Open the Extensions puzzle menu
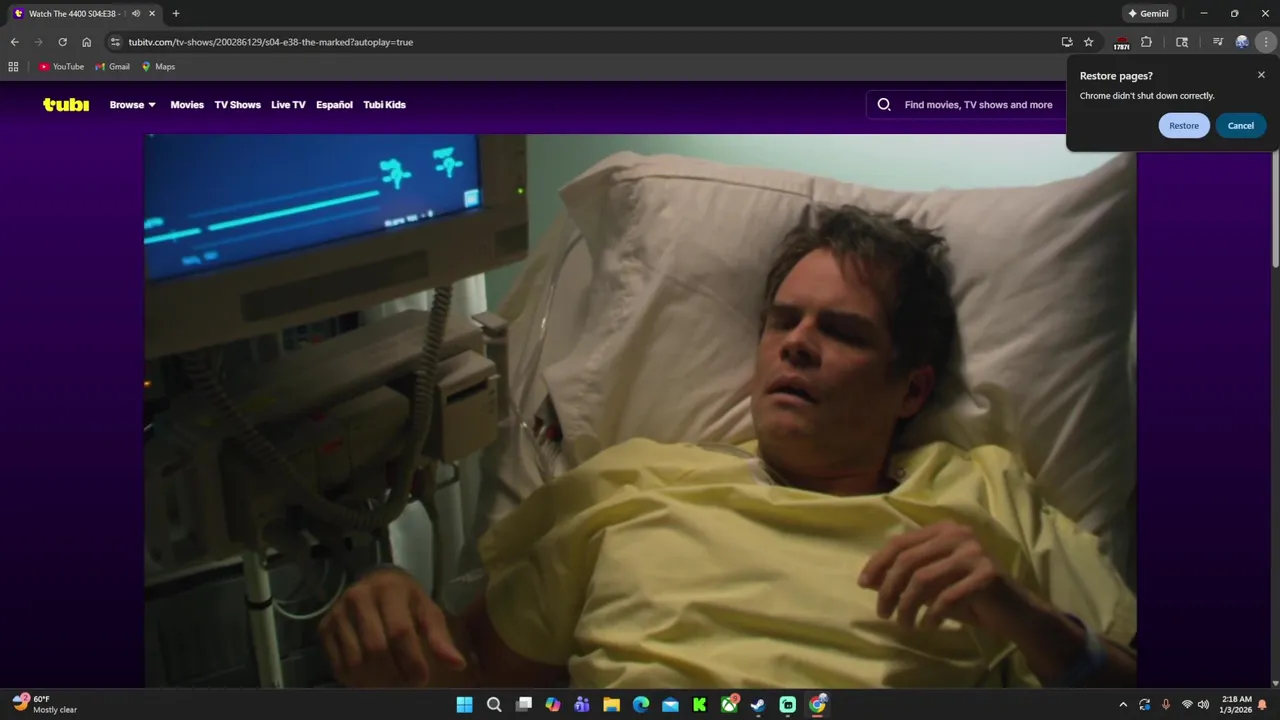Viewport: 1280px width, 720px height. (x=1147, y=42)
